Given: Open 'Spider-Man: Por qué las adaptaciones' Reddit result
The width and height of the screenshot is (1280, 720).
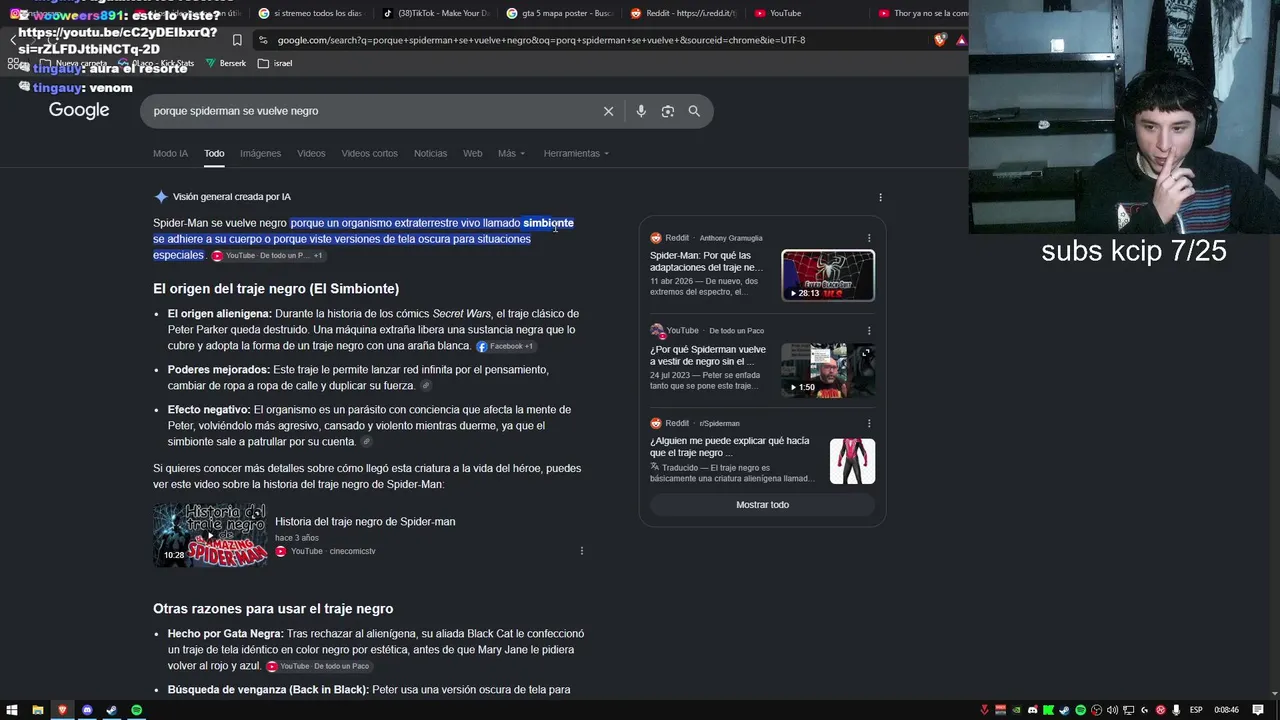Looking at the screenshot, I should point(707,261).
